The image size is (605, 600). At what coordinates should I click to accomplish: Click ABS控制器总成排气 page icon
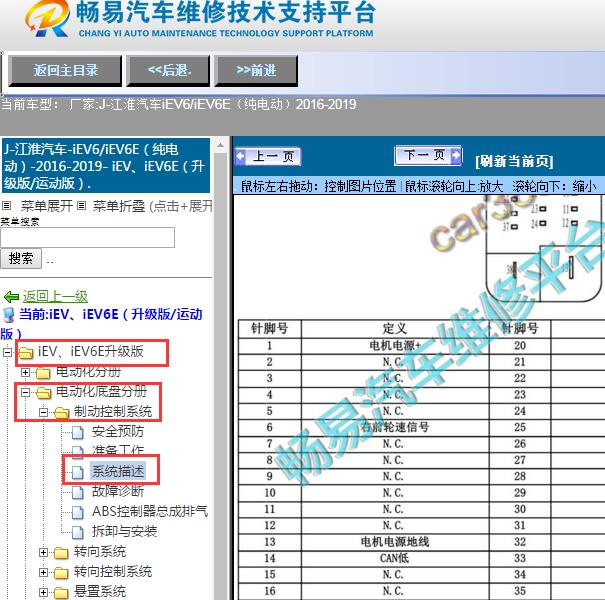[x=78, y=512]
